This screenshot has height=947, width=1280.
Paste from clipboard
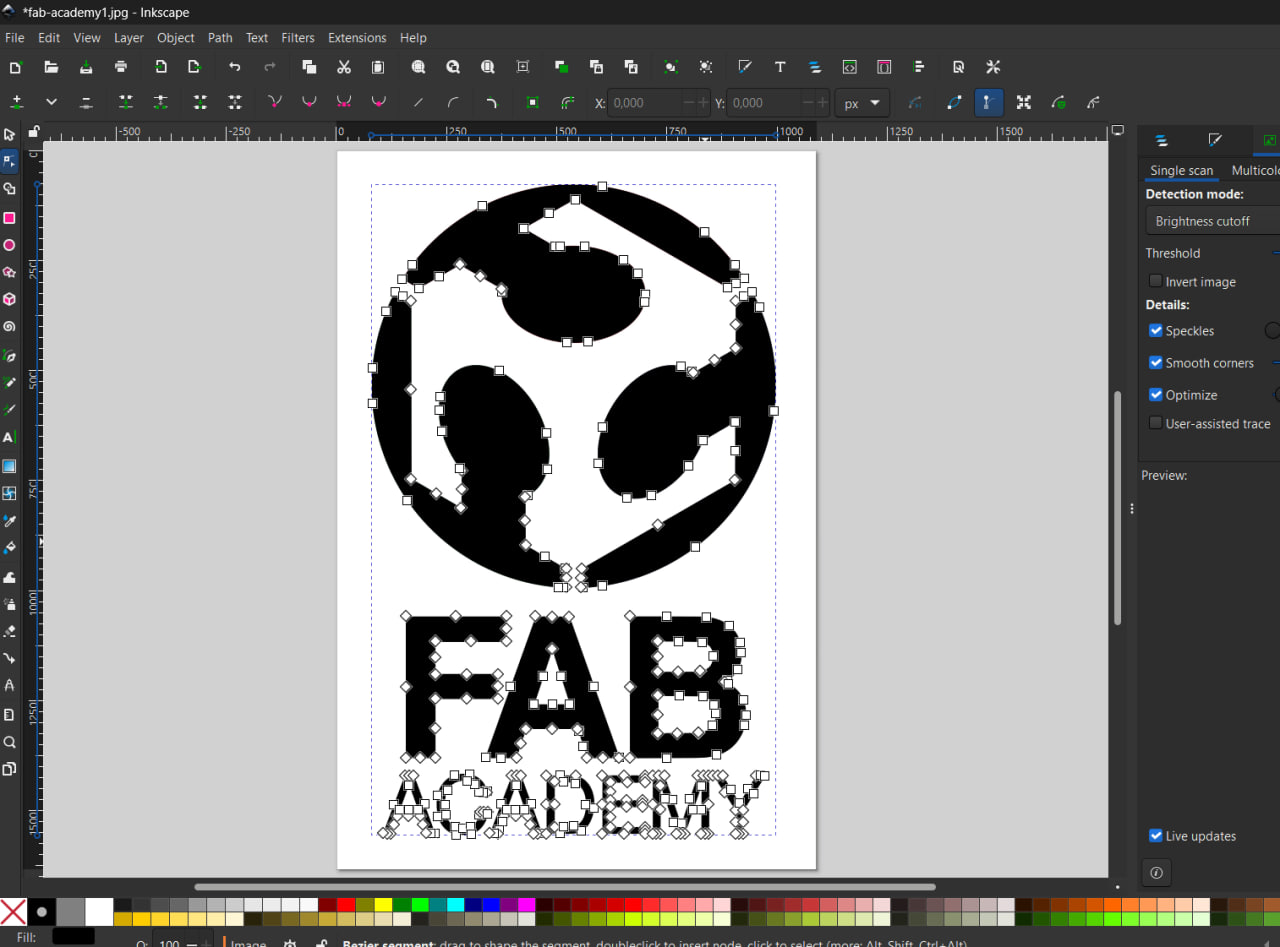point(378,67)
